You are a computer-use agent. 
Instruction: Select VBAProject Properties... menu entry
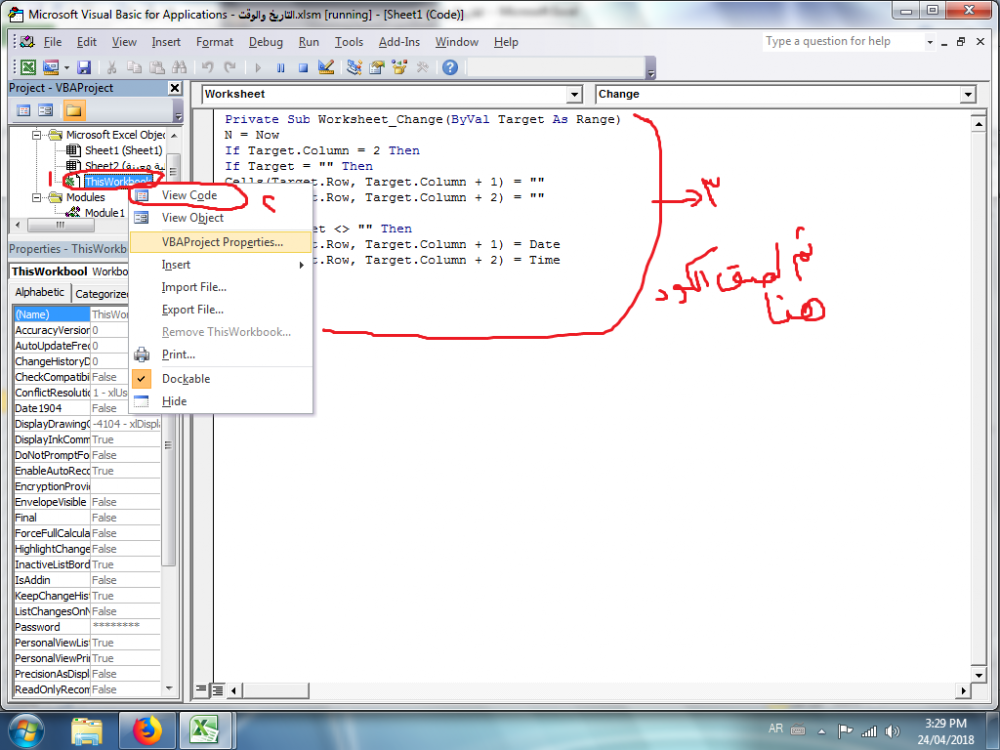click(221, 242)
